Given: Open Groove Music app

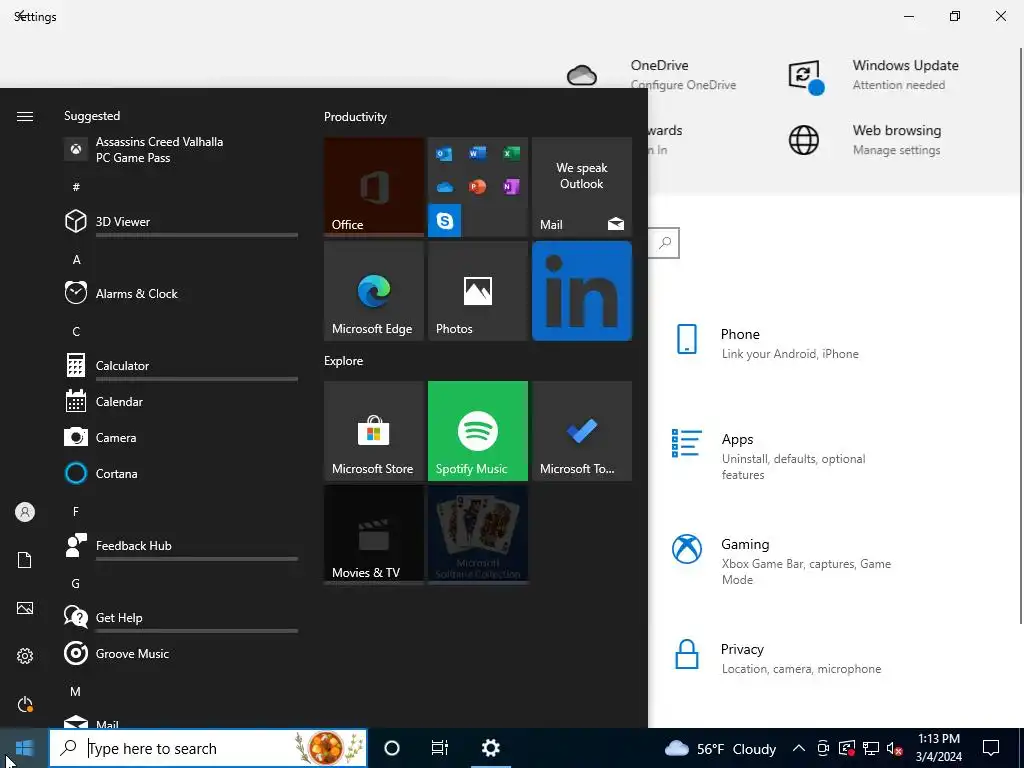Looking at the screenshot, I should pyautogui.click(x=181, y=653).
